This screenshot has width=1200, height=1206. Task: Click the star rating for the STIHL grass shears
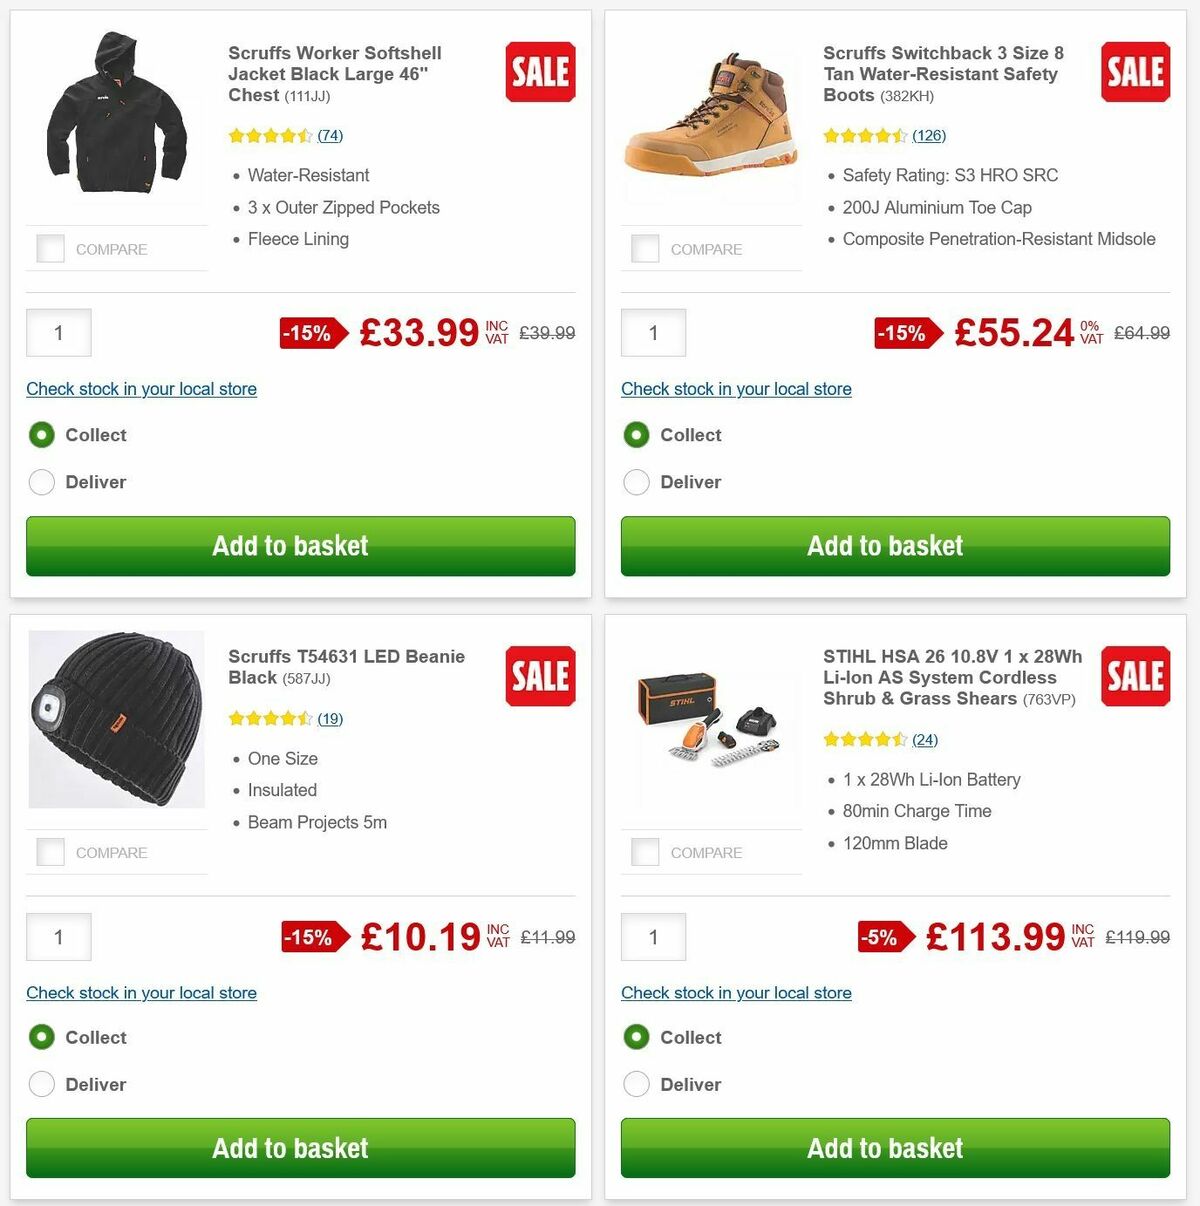(866, 739)
